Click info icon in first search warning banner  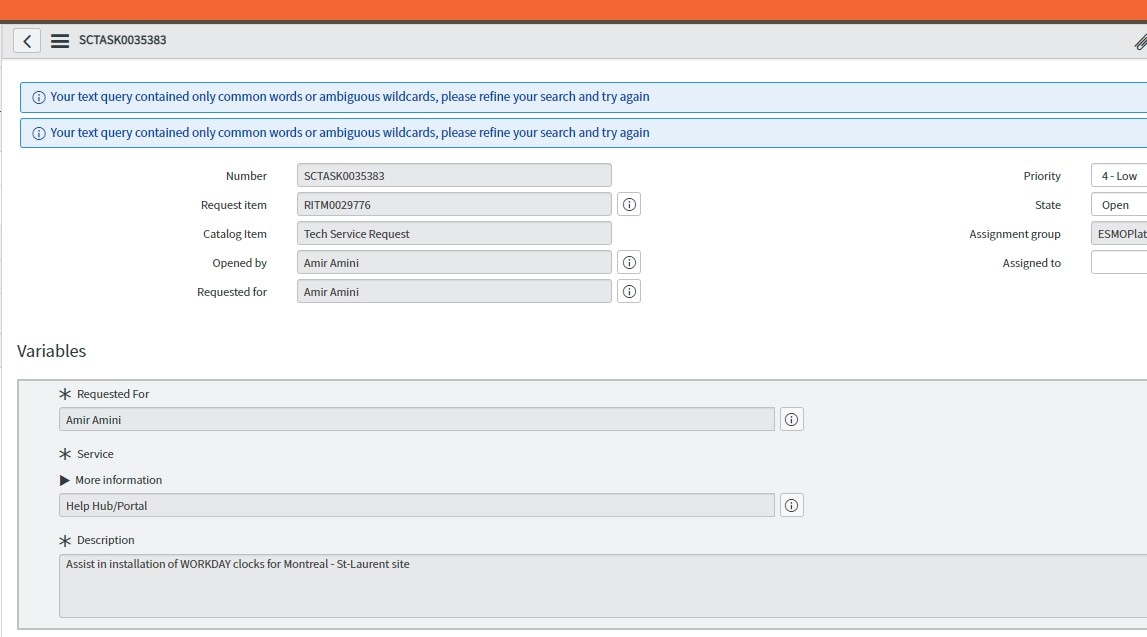tap(37, 96)
